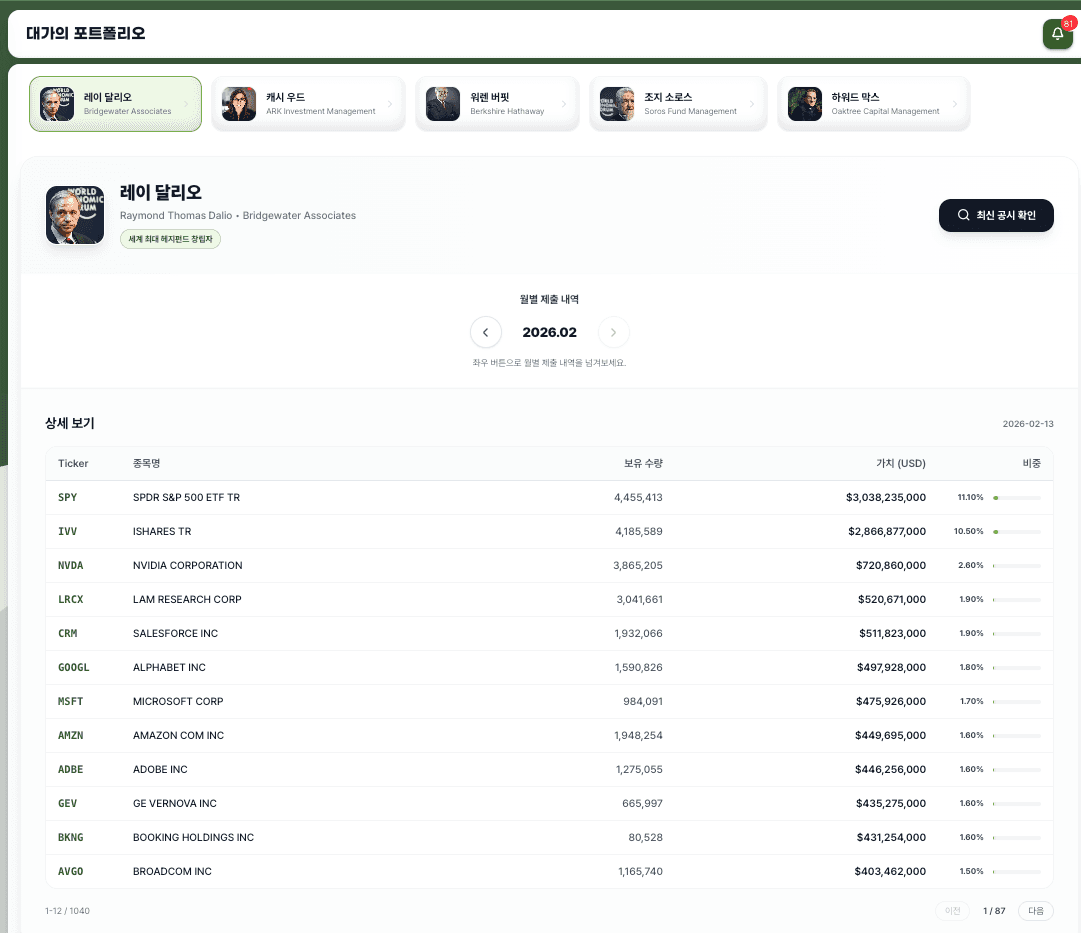Click the MSFT ticker

70,701
